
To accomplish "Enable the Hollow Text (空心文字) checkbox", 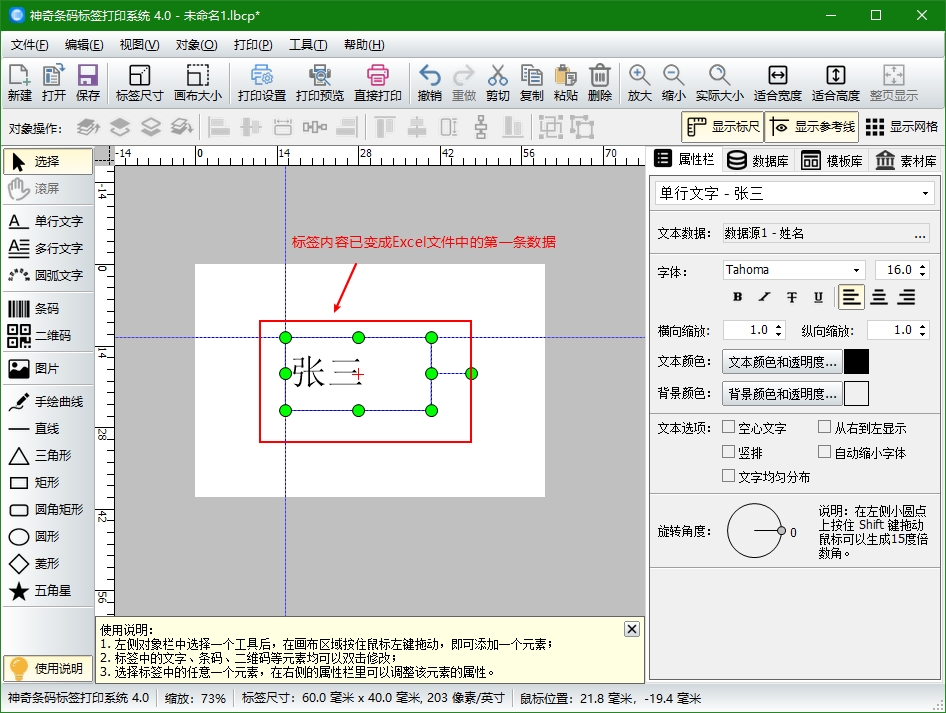I will click(x=728, y=428).
